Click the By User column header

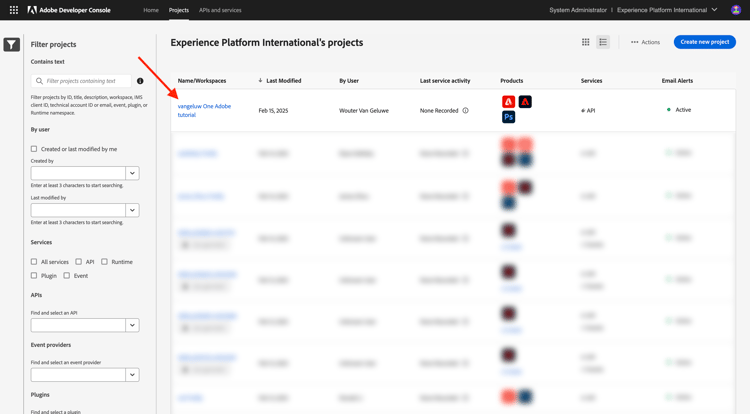tap(349, 81)
